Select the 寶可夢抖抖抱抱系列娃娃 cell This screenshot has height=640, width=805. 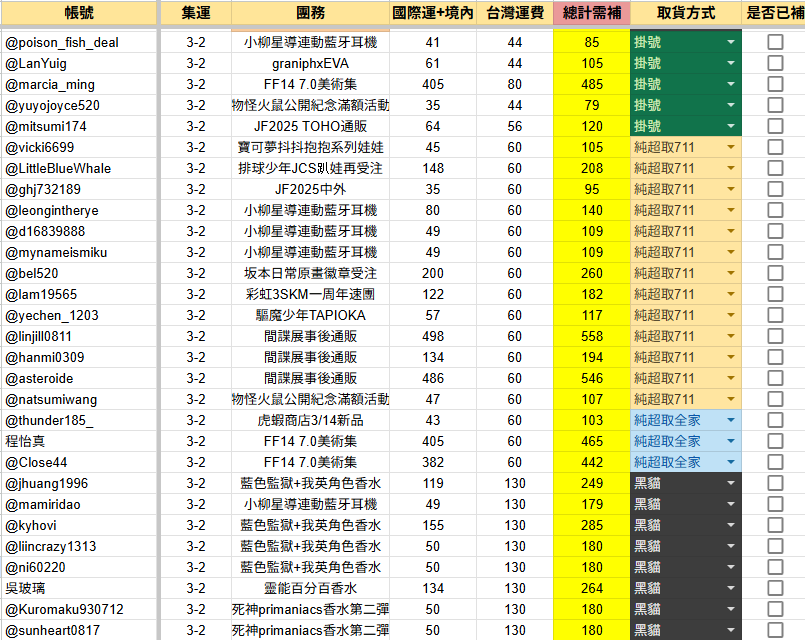(310, 147)
